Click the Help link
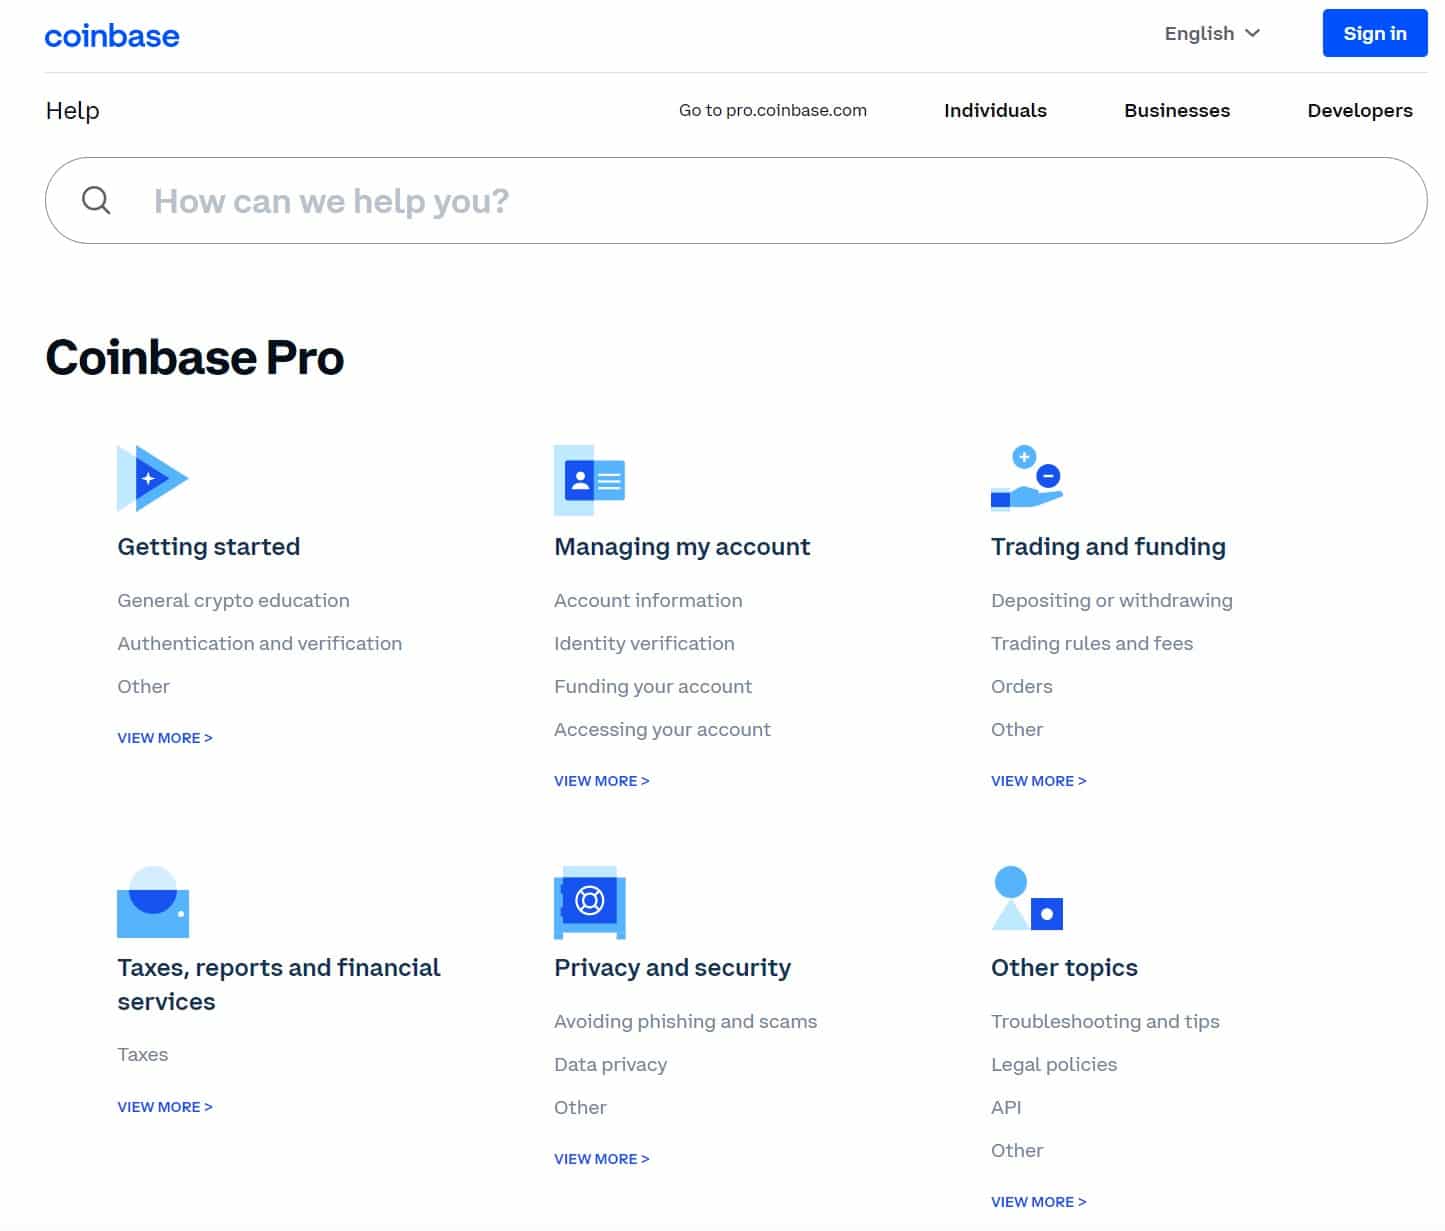The height and width of the screenshot is (1231, 1445). click(73, 110)
